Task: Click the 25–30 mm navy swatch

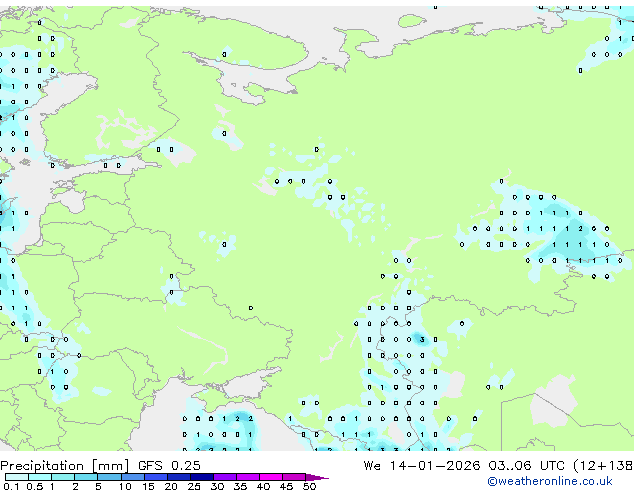Action: tap(201, 477)
